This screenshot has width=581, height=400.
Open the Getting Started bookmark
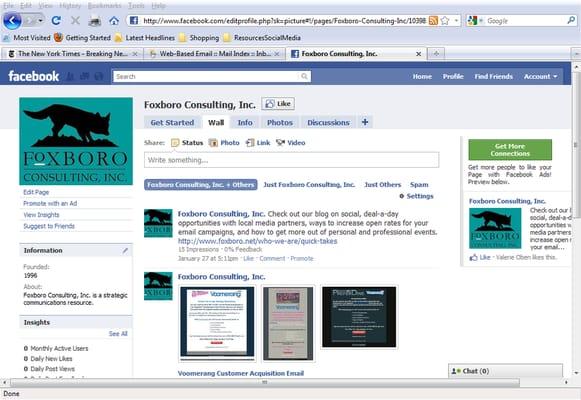pos(83,38)
